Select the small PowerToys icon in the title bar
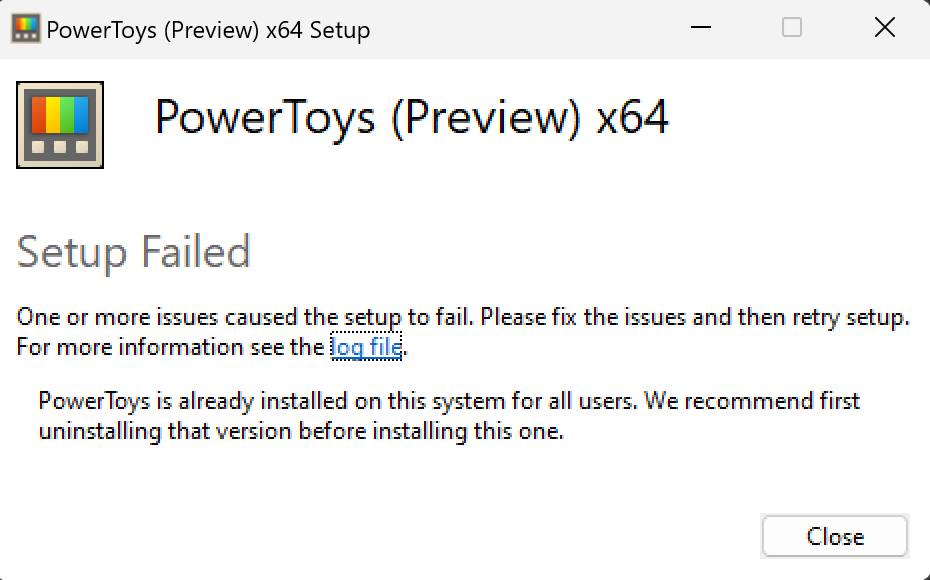The width and height of the screenshot is (930, 580). 26,28
